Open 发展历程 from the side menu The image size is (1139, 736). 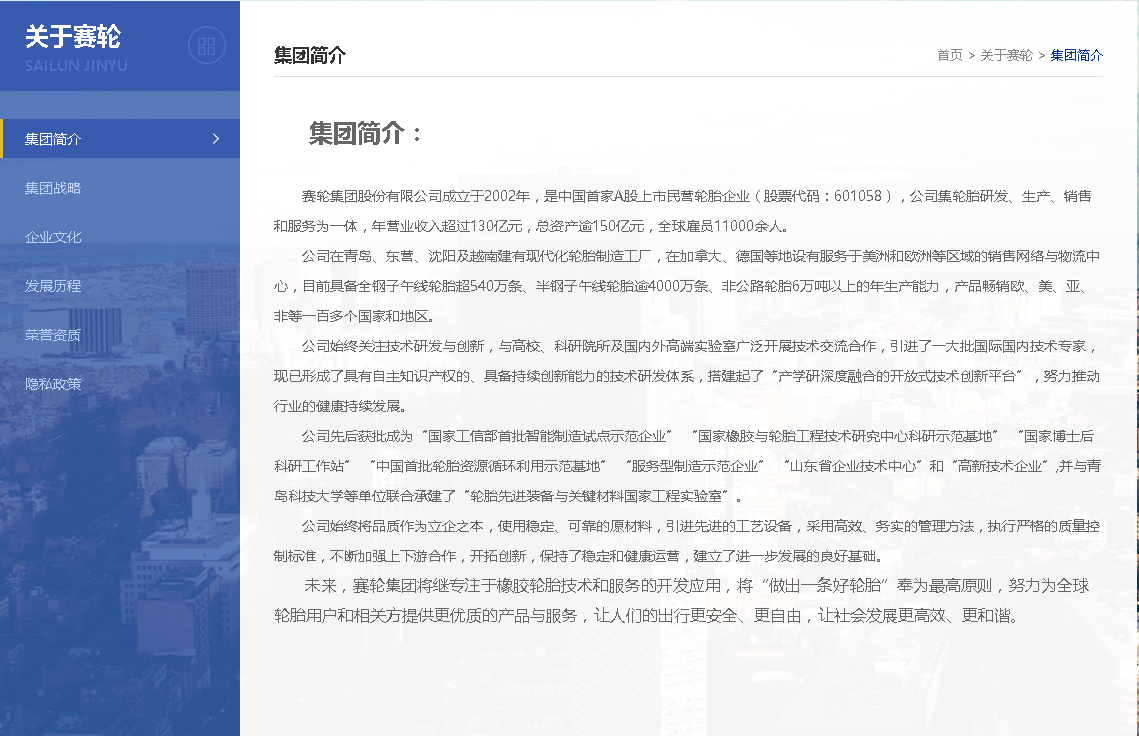point(54,286)
